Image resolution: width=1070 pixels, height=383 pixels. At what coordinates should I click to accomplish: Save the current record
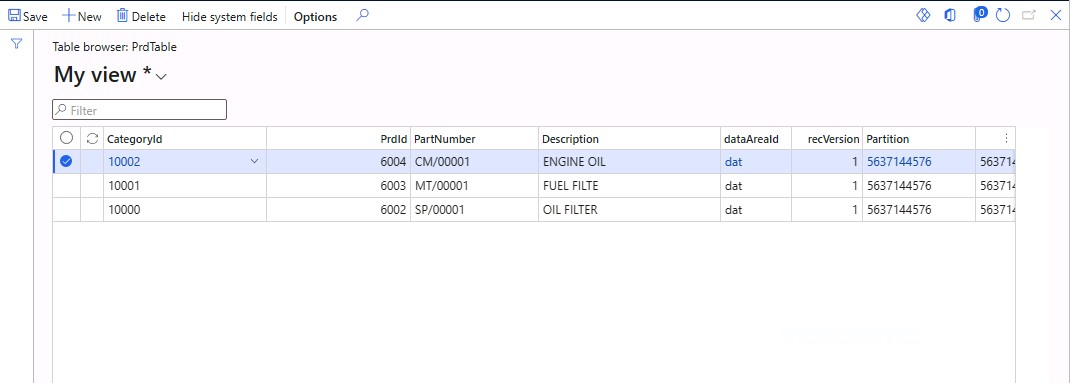tap(27, 16)
